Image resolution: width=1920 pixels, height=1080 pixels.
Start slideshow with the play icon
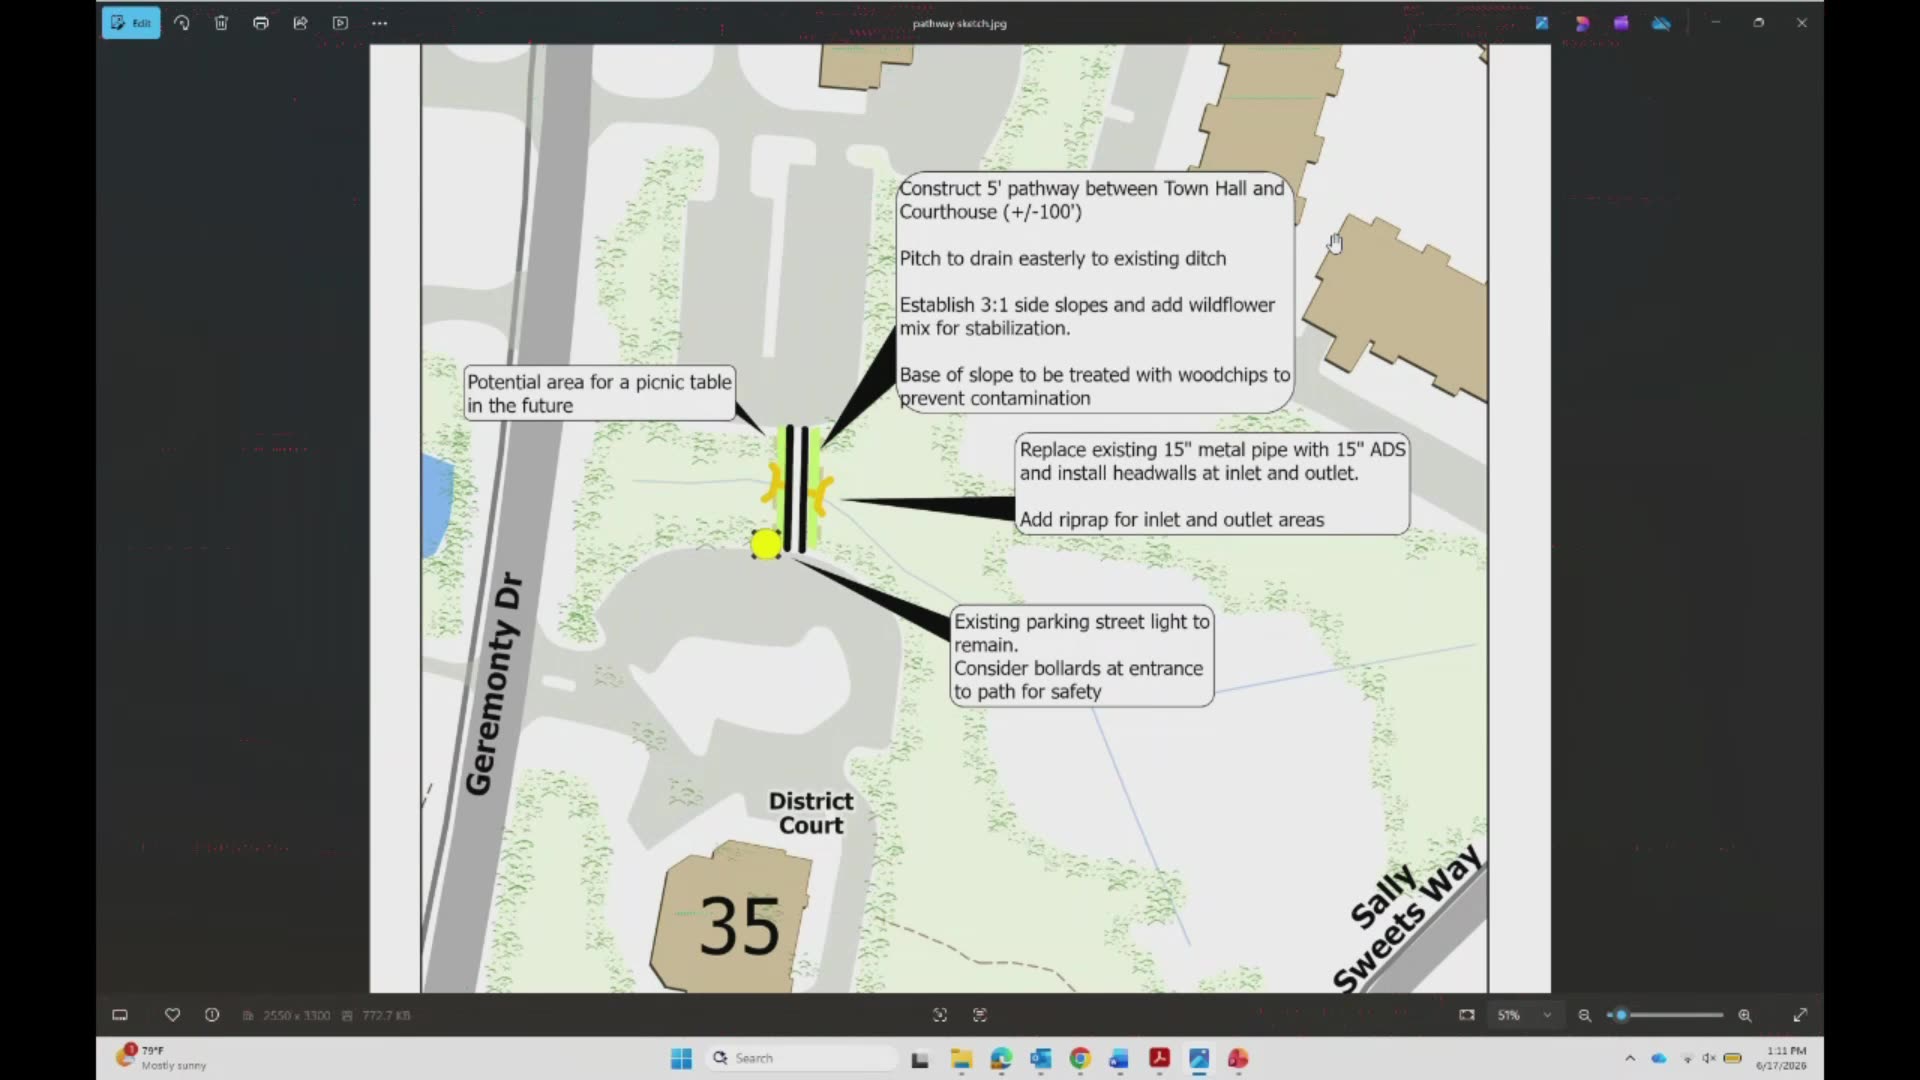point(340,23)
